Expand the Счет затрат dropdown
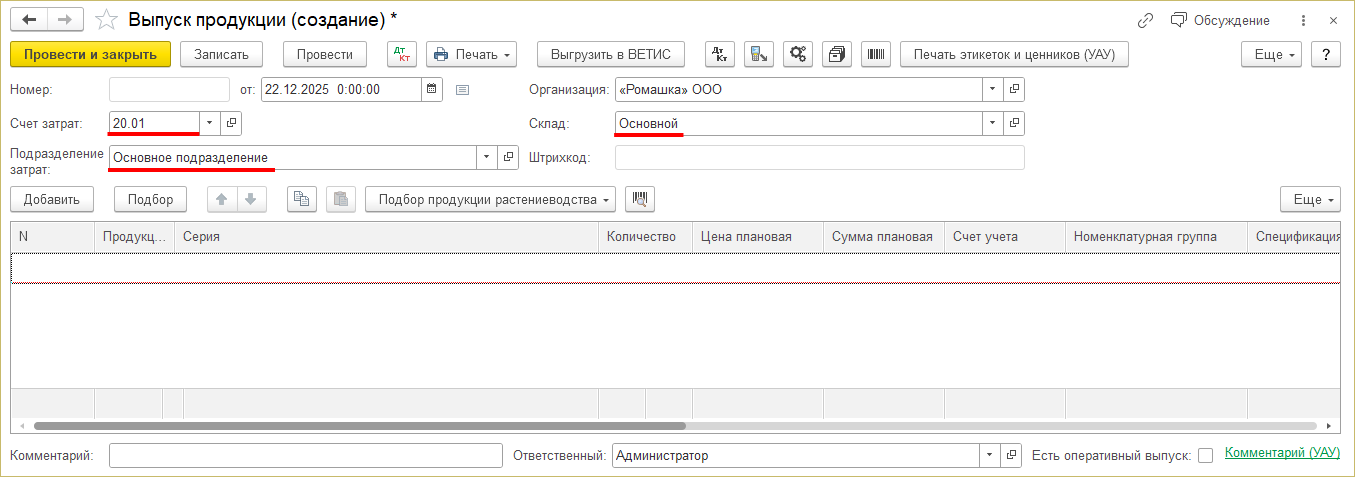The image size is (1355, 477). pos(210,123)
